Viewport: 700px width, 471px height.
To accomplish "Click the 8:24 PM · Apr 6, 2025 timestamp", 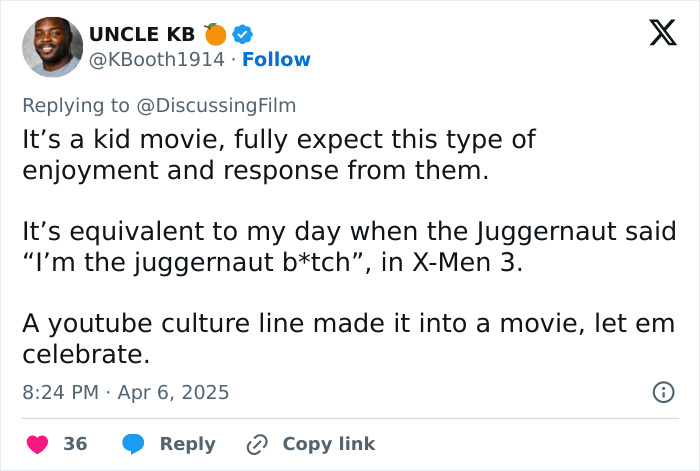I will click(126, 393).
